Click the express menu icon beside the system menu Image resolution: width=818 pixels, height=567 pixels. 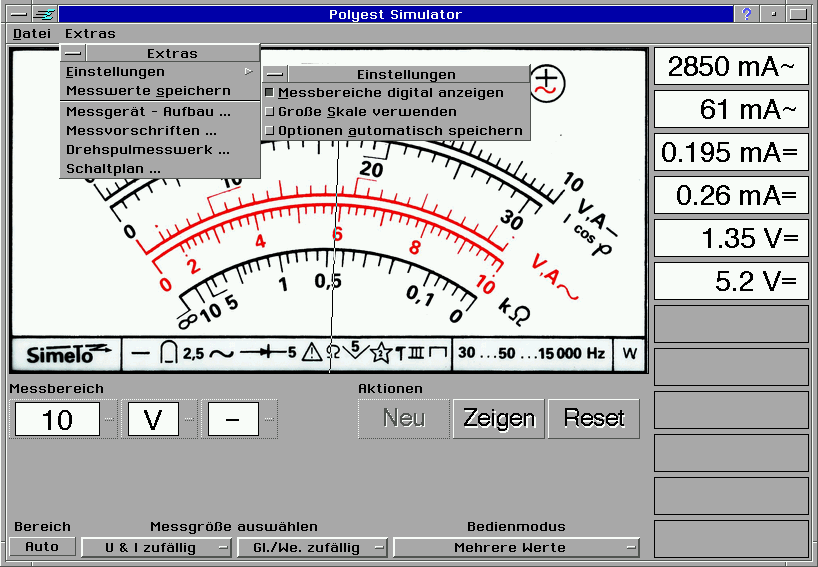(x=44, y=14)
